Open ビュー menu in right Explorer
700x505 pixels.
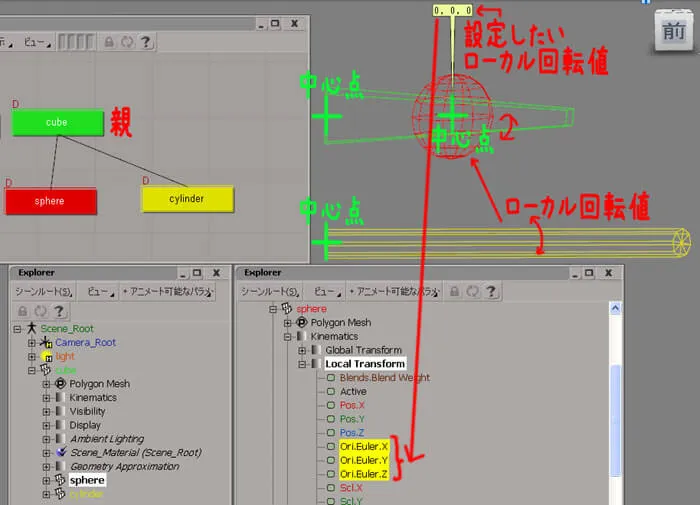[326, 292]
